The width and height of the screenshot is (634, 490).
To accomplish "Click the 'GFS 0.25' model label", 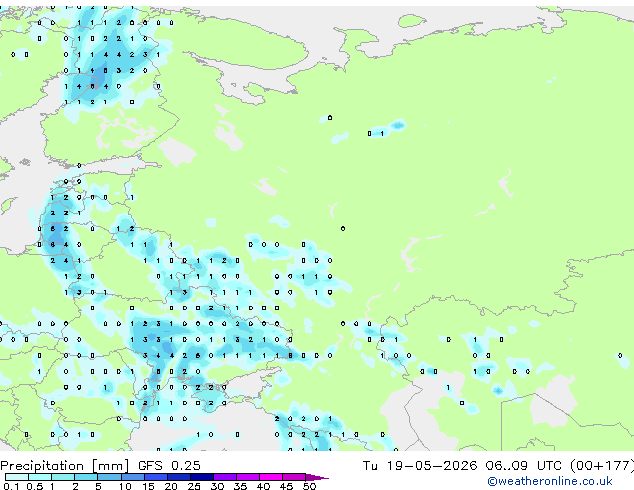I will click(x=169, y=466).
